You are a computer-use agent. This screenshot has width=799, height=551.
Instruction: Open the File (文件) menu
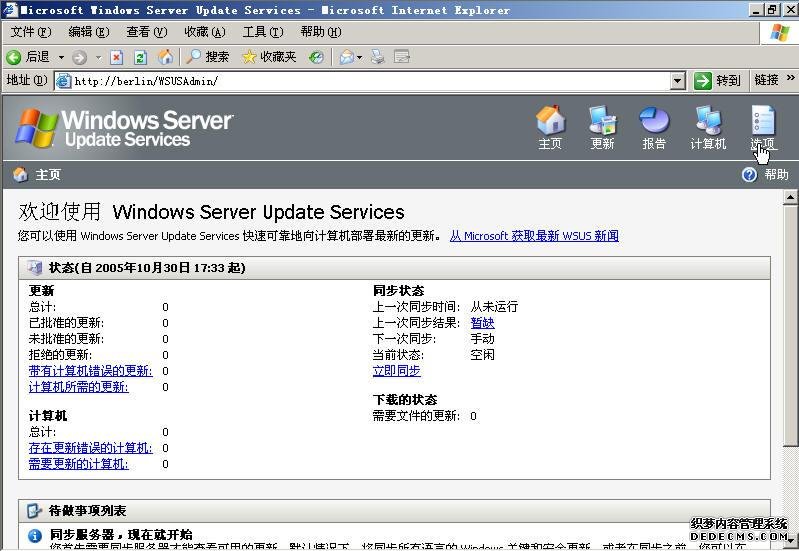click(x=31, y=32)
